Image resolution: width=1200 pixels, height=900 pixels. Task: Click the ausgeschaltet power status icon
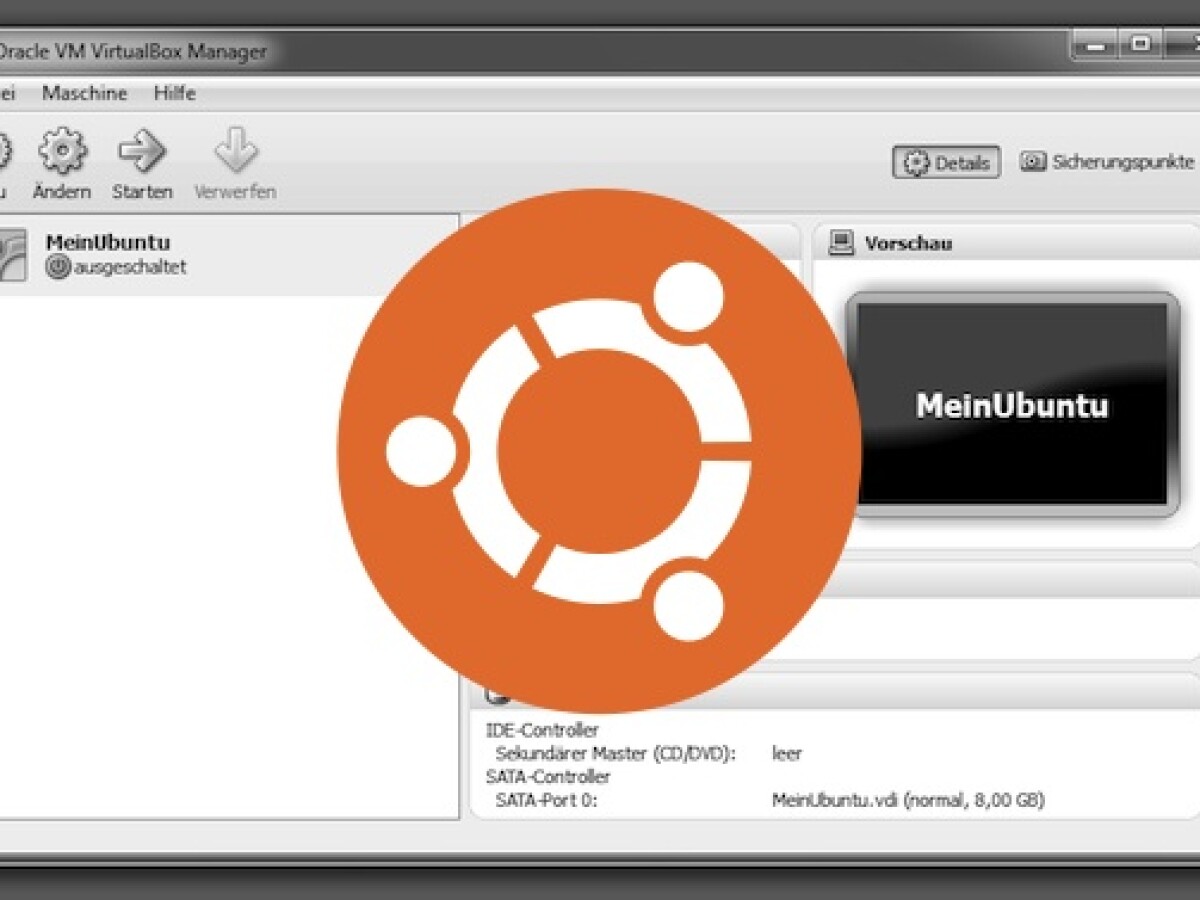point(58,267)
